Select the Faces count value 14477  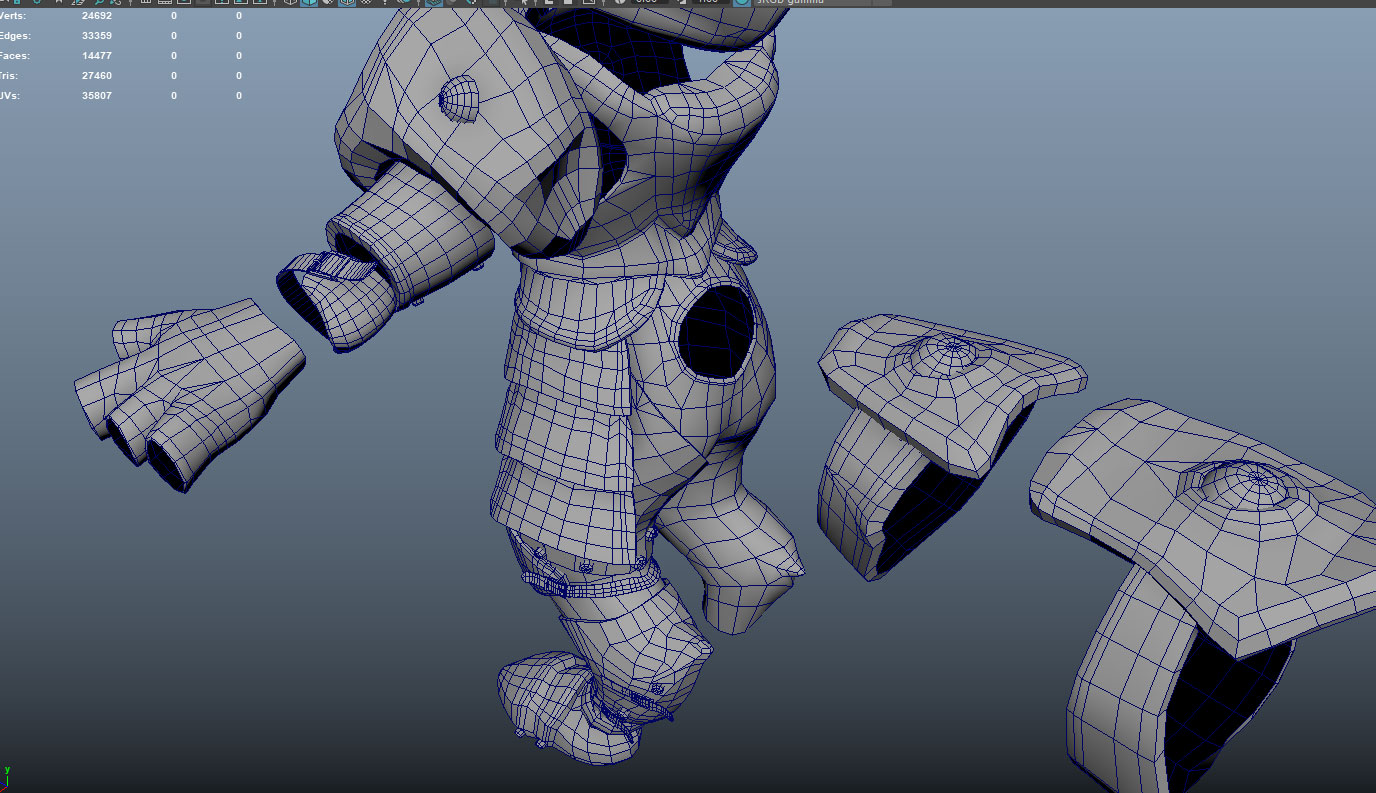96,56
